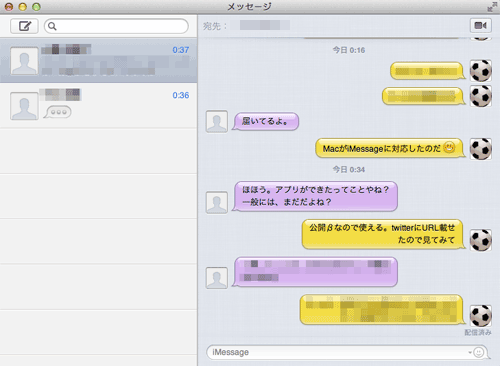Select the conversation from 0:37
The image size is (500, 366).
[99, 60]
